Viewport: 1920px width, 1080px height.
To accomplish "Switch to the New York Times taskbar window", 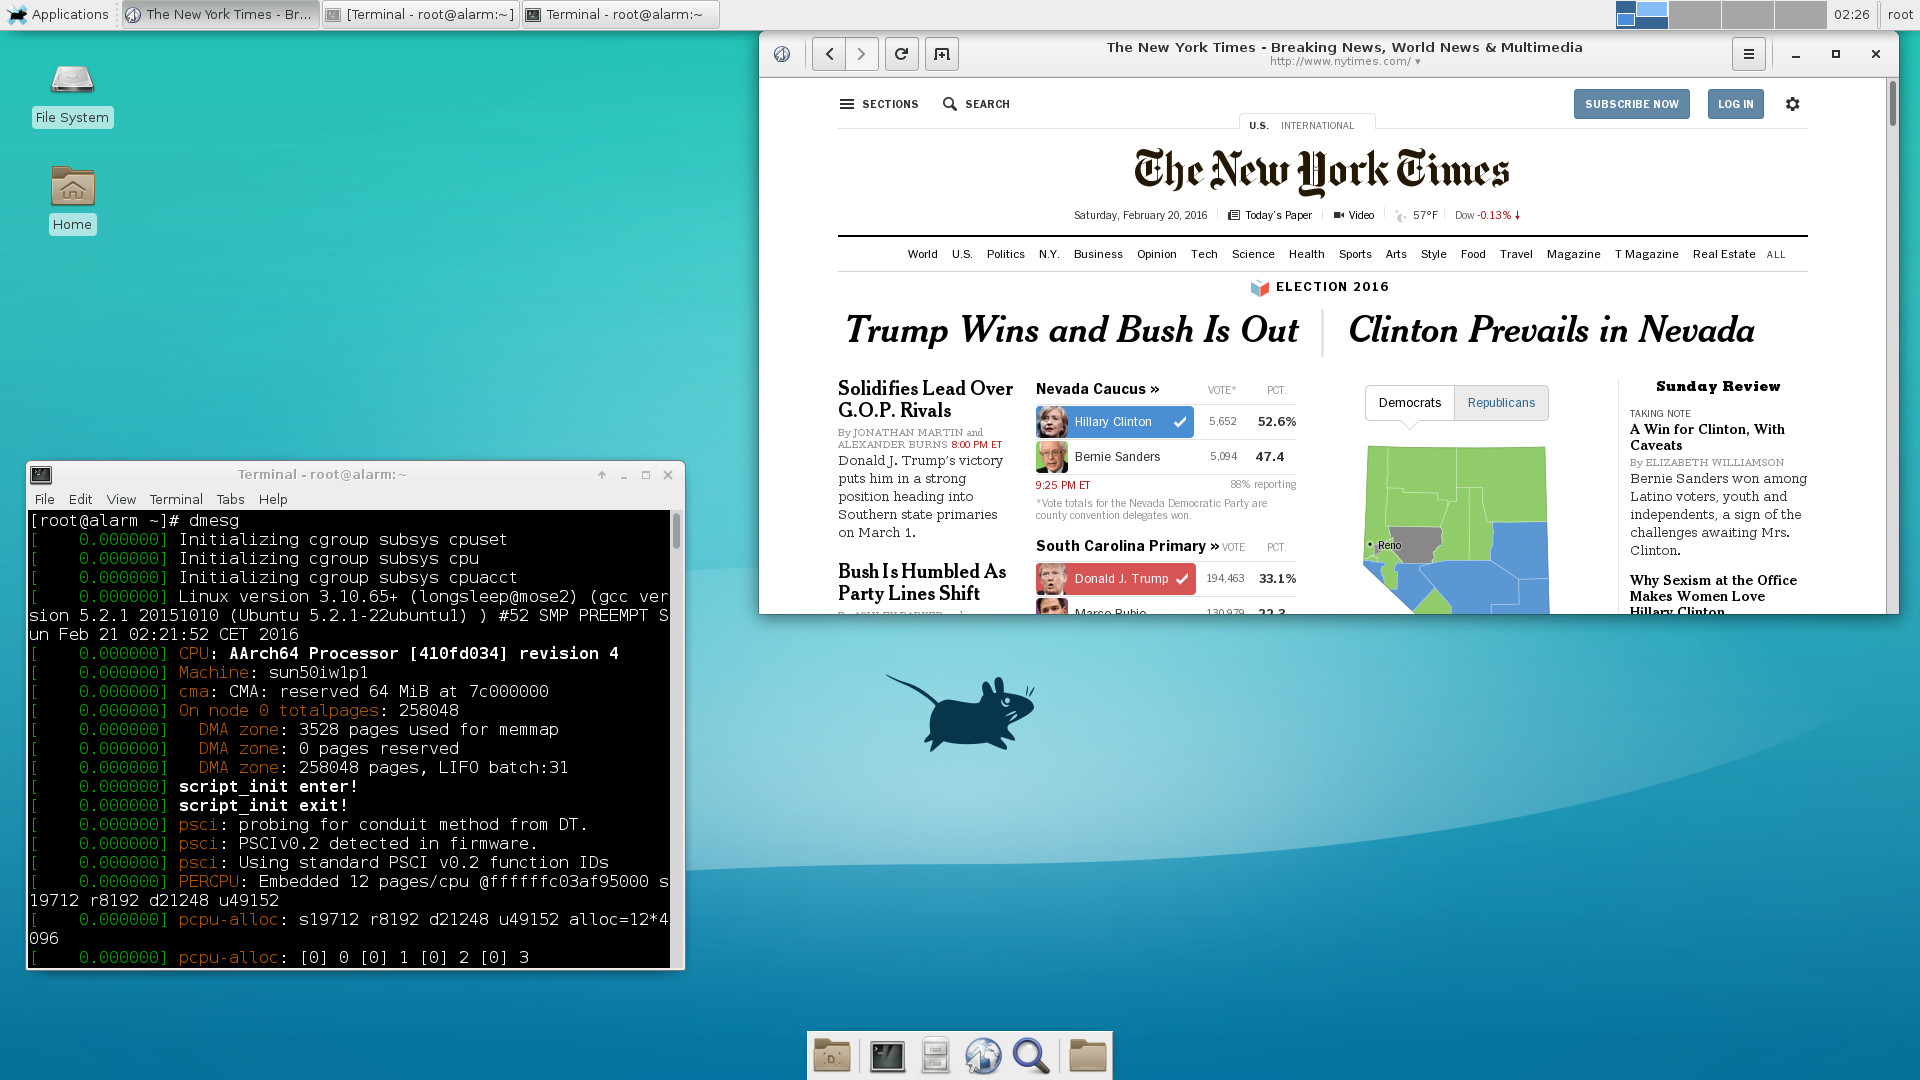I will pos(220,14).
